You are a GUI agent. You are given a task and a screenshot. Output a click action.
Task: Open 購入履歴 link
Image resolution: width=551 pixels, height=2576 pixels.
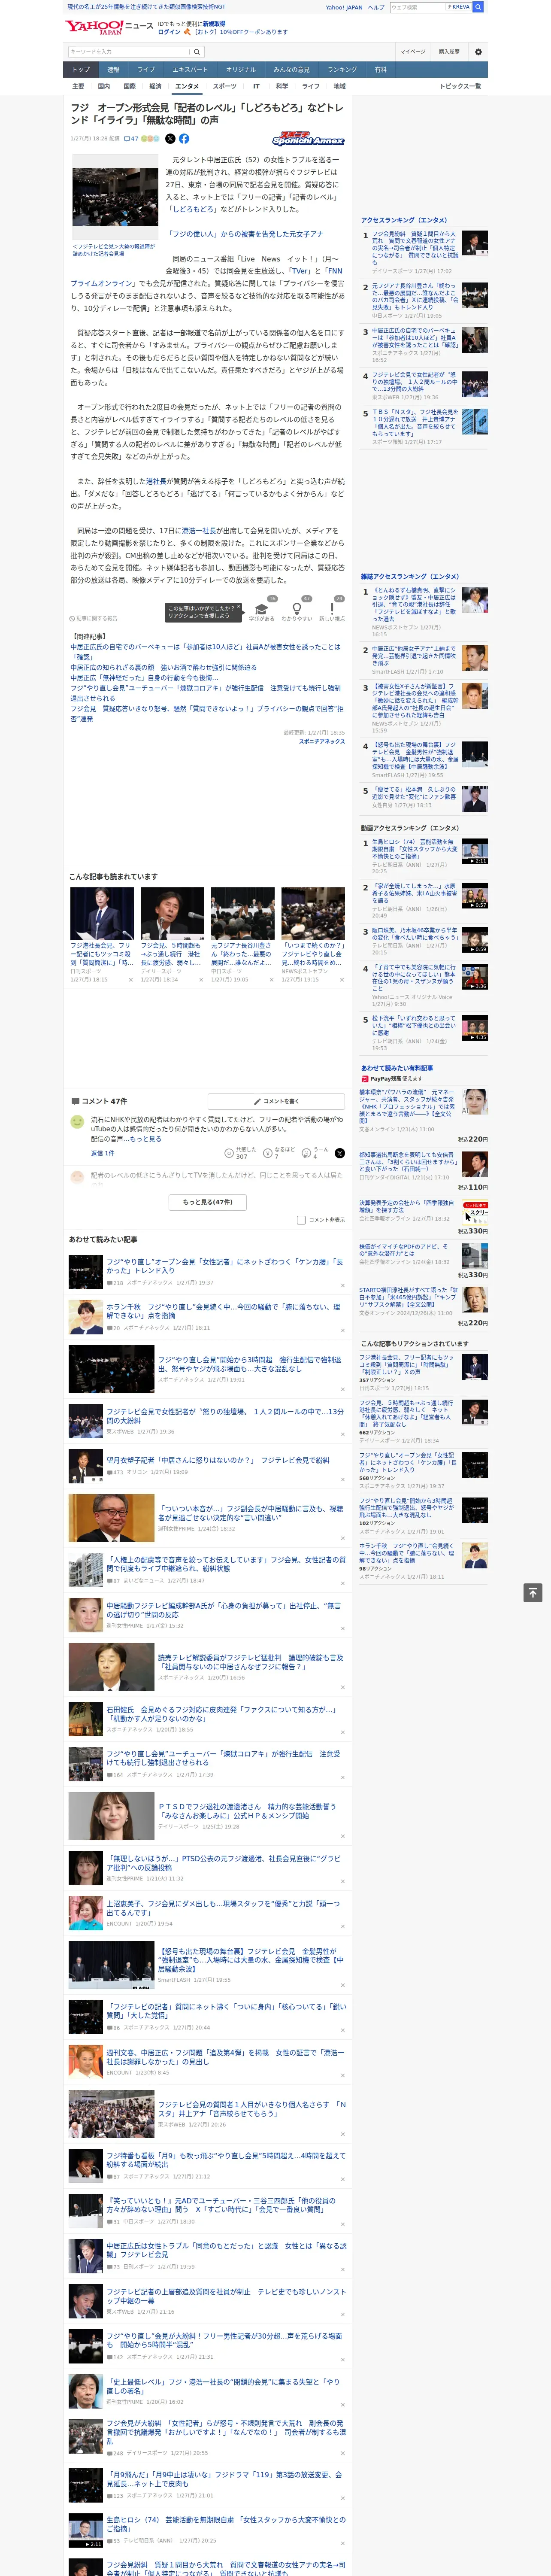pos(449,52)
